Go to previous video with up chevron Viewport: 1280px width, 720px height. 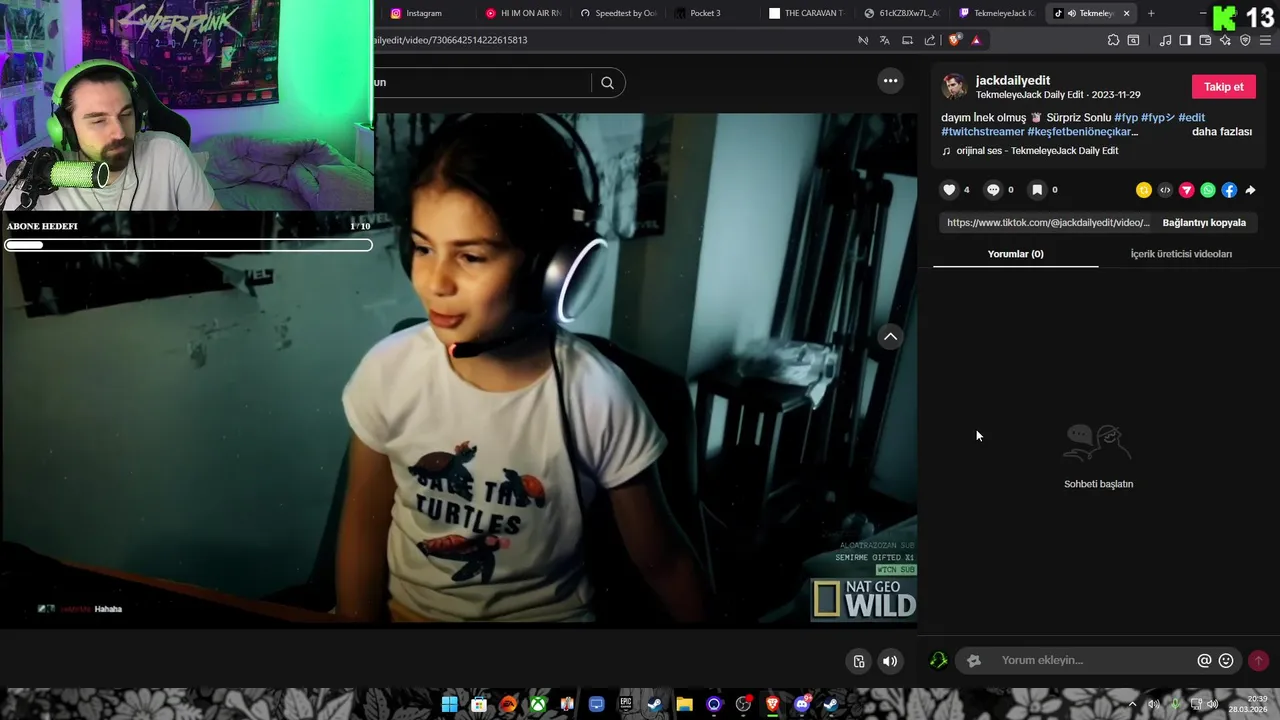tap(890, 337)
